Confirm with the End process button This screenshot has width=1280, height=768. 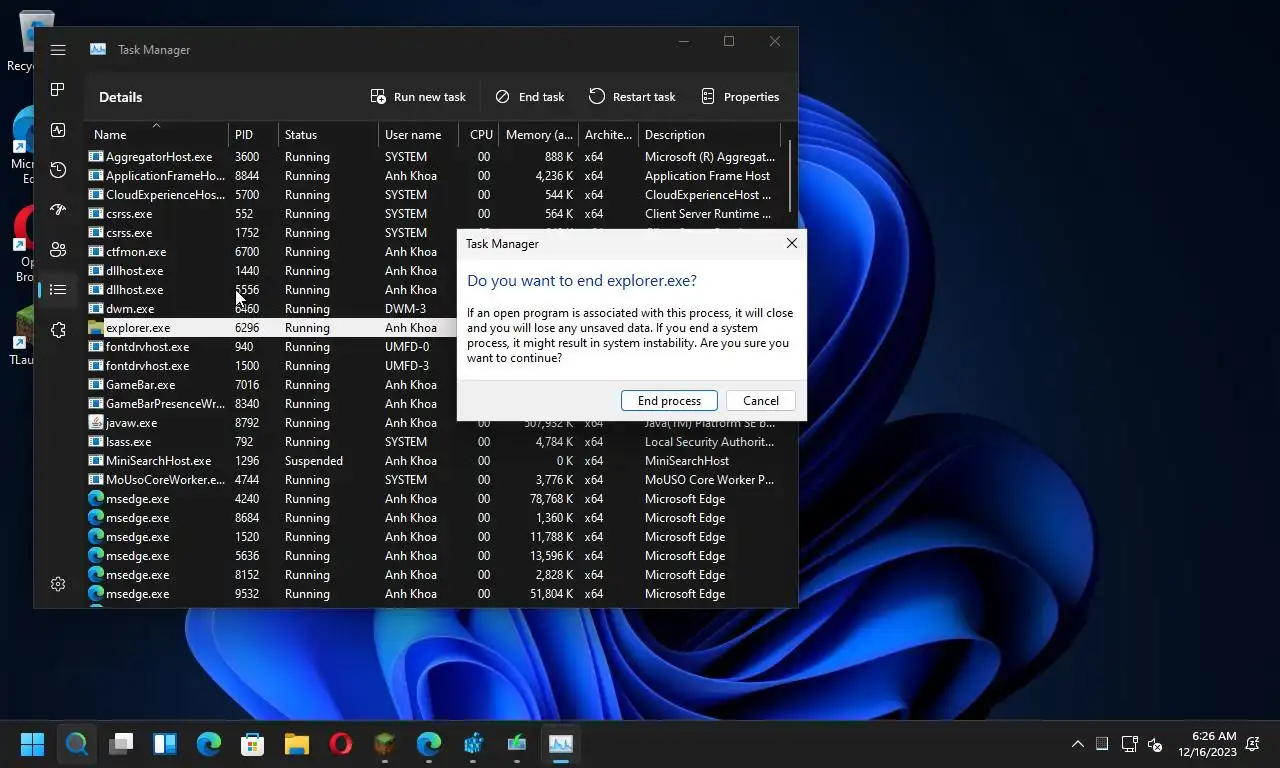click(x=669, y=401)
